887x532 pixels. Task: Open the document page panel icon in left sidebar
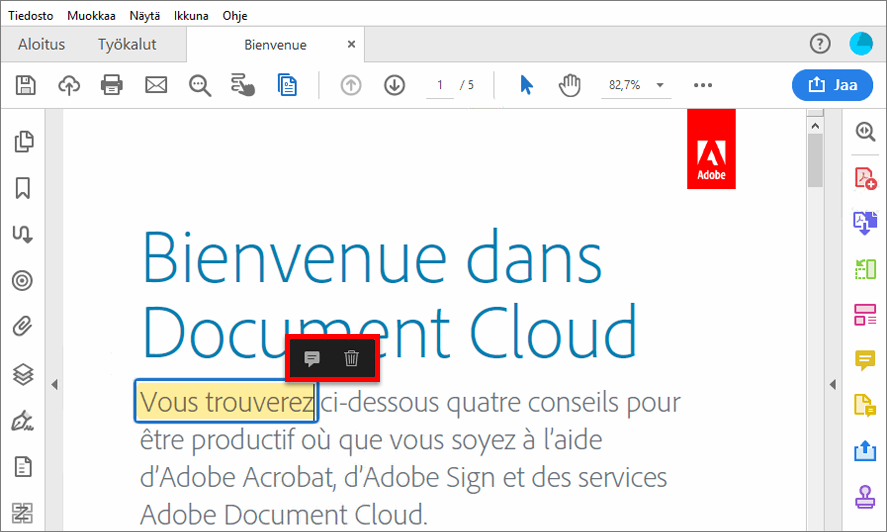[23, 467]
